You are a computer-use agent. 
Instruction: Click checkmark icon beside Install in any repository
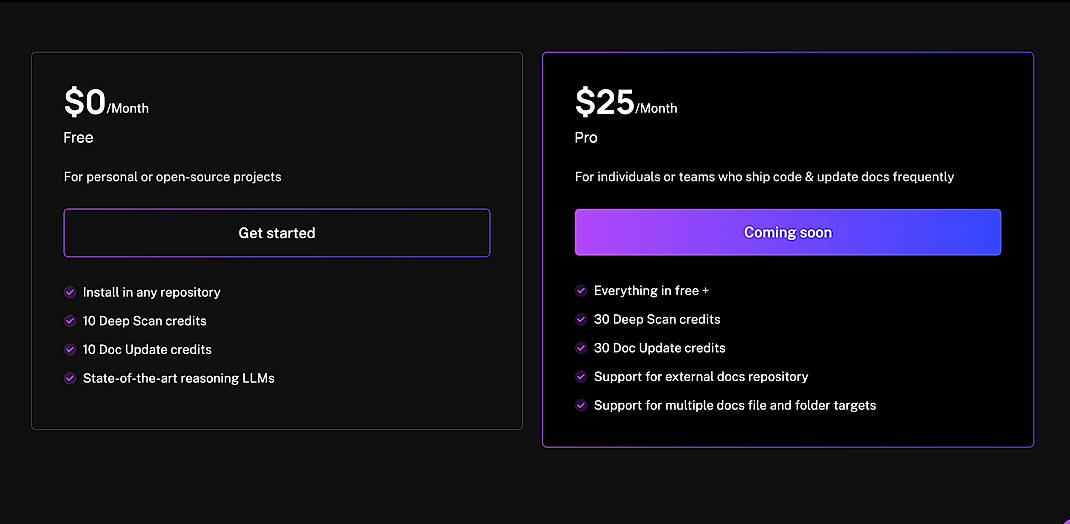pyautogui.click(x=70, y=292)
